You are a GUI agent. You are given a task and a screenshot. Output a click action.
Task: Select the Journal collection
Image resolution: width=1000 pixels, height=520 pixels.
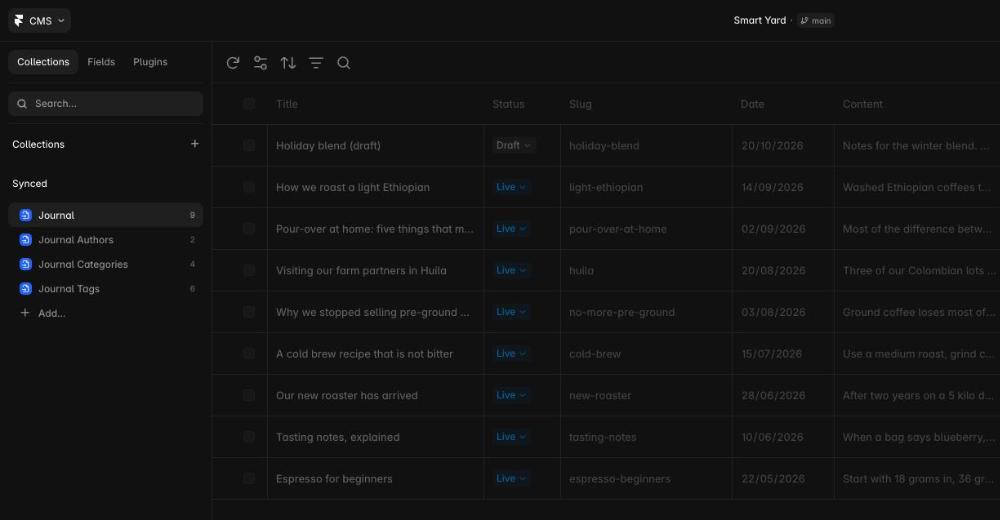(106, 215)
